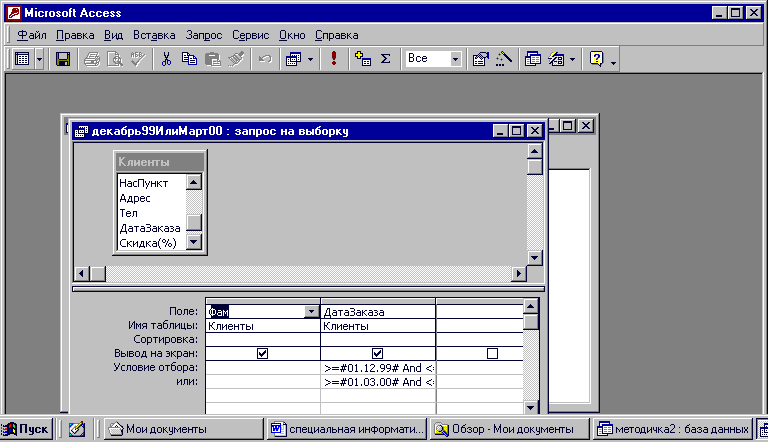Click or-row cell '>=#01.03.00# And'
768x442 pixels.
378,382
